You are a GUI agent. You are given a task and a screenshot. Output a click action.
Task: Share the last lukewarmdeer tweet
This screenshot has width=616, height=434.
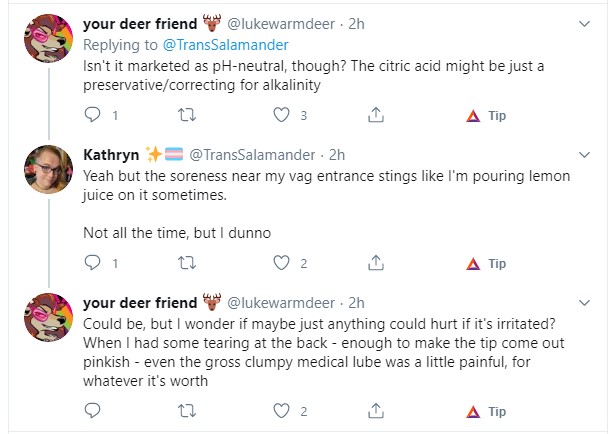tap(376, 410)
